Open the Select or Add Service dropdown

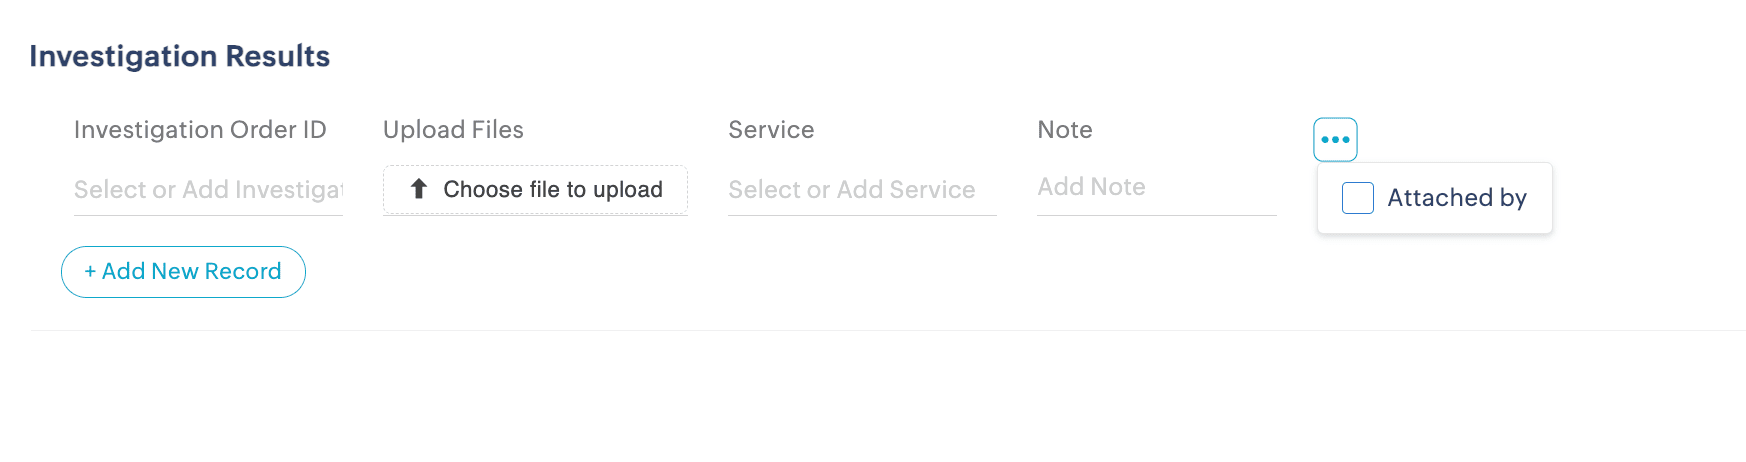861,190
